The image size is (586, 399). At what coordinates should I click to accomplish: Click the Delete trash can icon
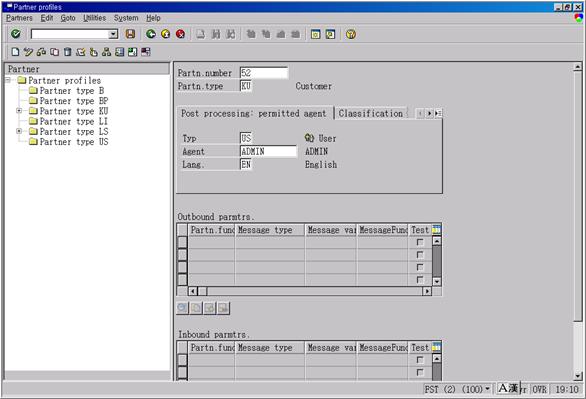click(x=67, y=52)
